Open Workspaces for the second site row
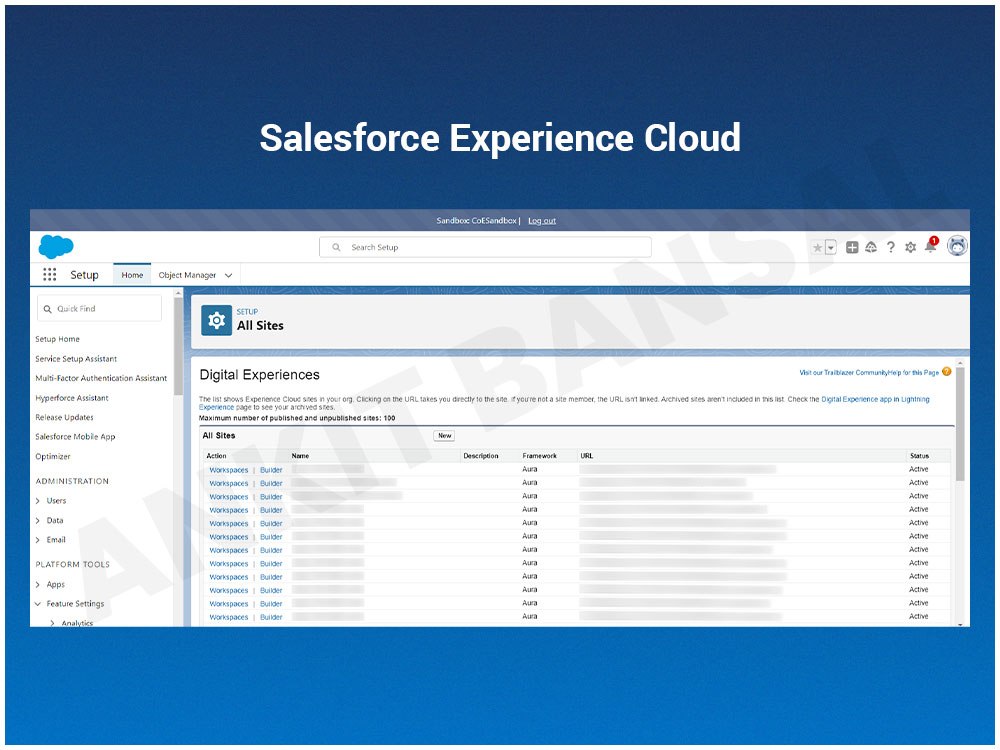 tap(228, 483)
